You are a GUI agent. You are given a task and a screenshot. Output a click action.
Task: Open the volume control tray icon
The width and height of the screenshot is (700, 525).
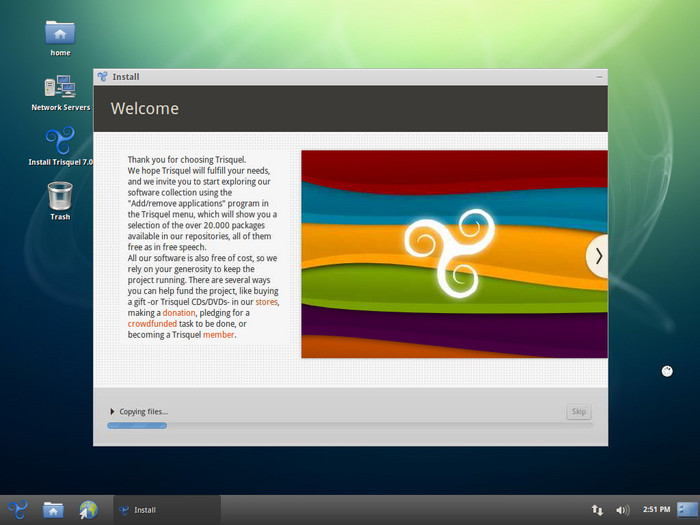point(622,510)
